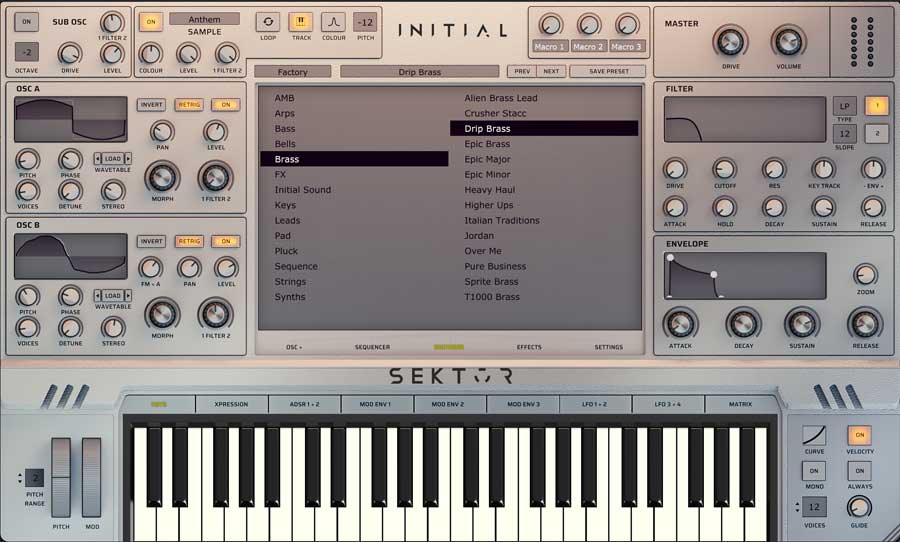Image resolution: width=900 pixels, height=542 pixels.
Task: Click the velocity Curve shape icon
Action: 814,436
